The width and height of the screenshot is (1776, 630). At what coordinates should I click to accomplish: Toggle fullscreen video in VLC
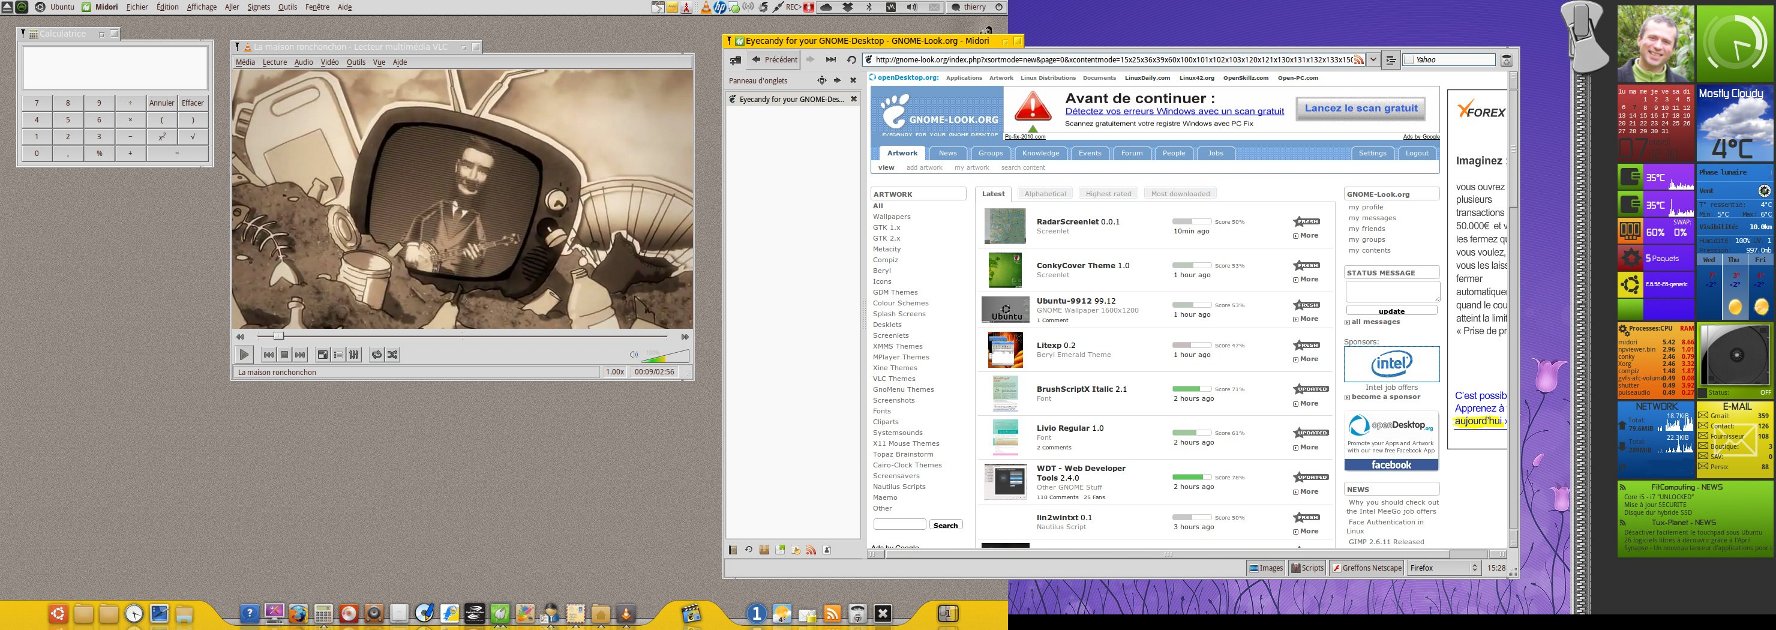point(323,354)
